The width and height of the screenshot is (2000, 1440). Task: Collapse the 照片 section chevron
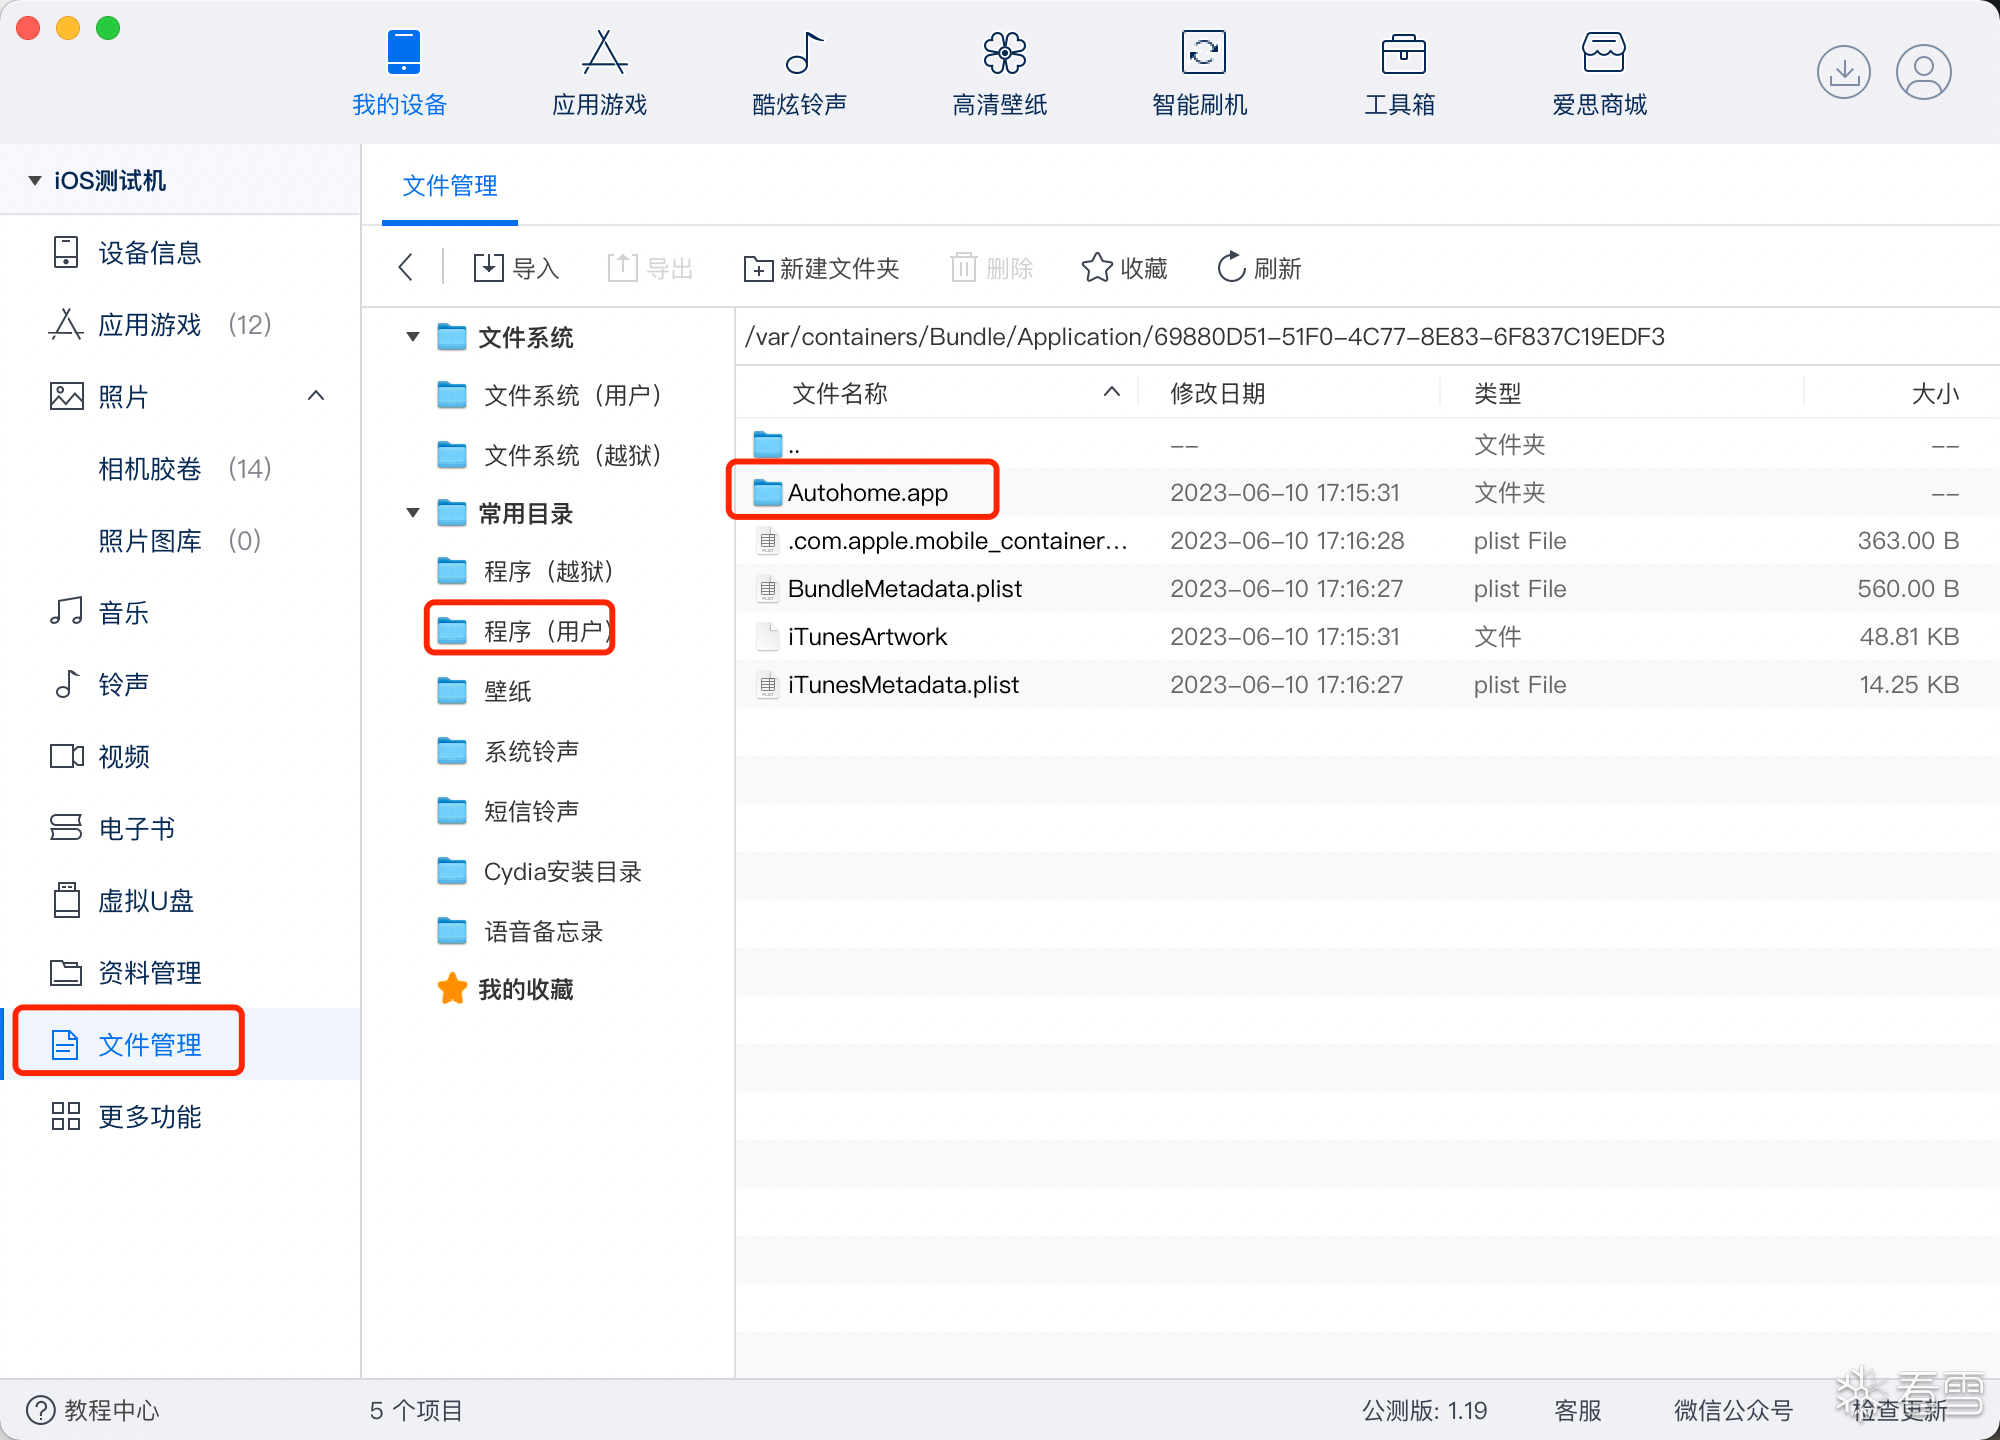[316, 396]
